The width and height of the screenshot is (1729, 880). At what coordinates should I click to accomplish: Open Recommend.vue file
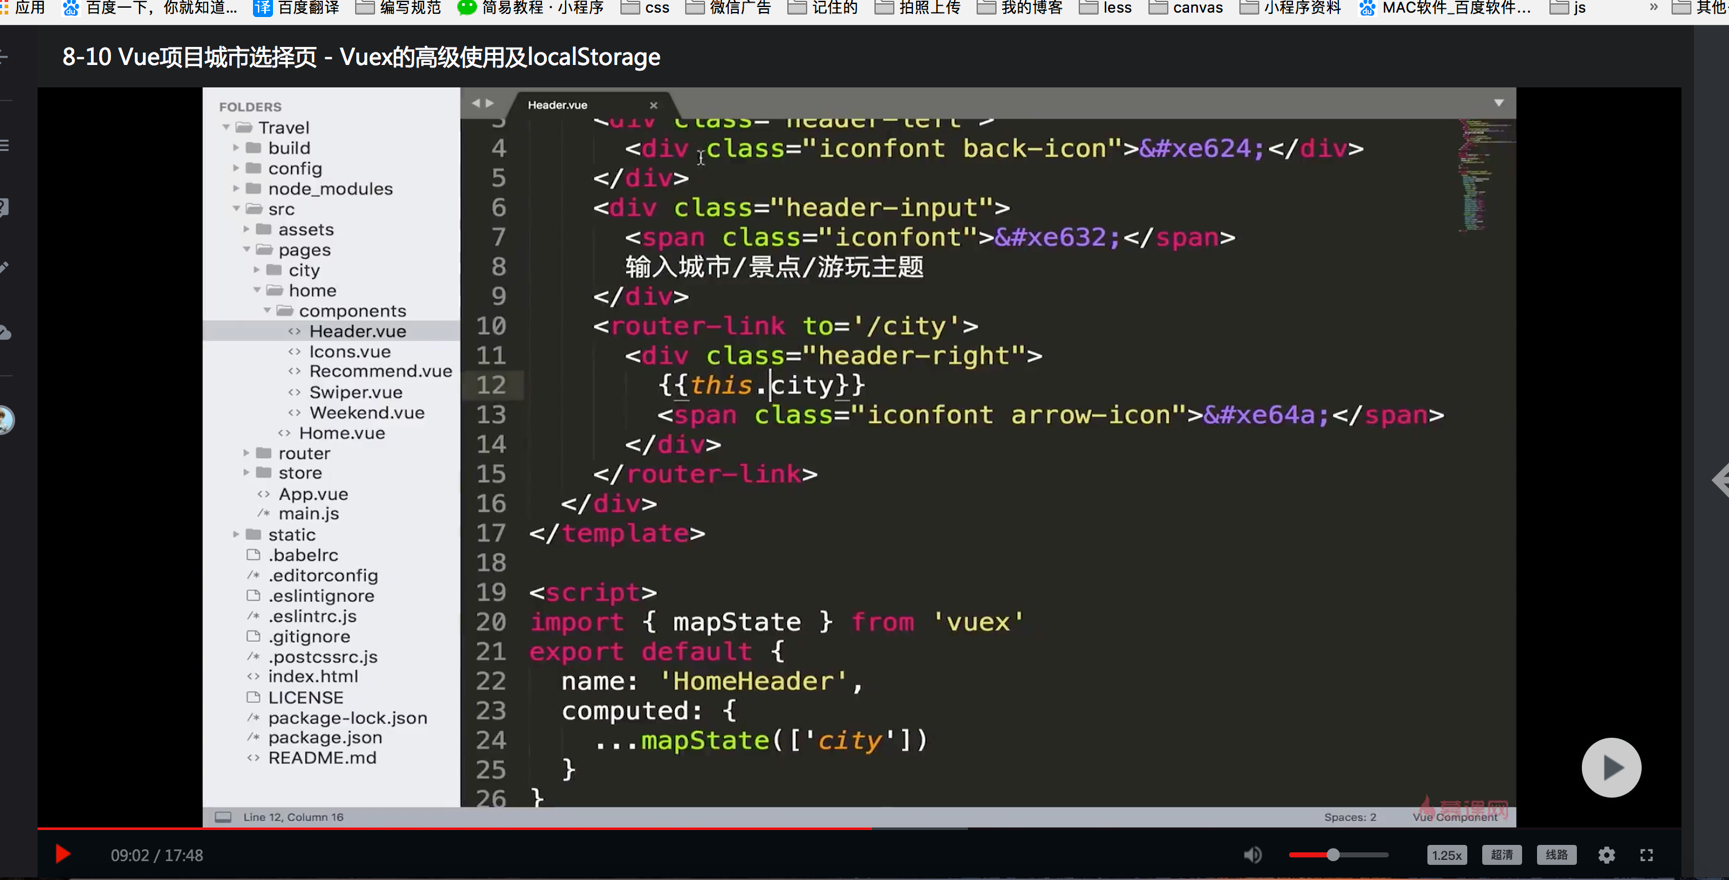[x=380, y=372]
